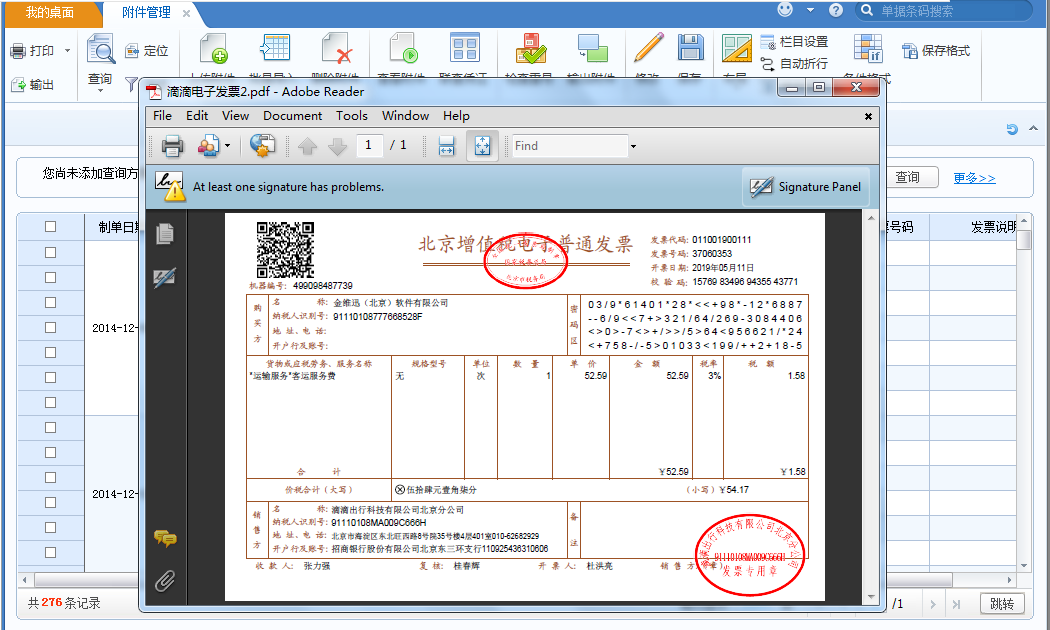The image size is (1050, 630).
Task: Open the dropdown arrow beside smiley icon
Action: pos(810,10)
